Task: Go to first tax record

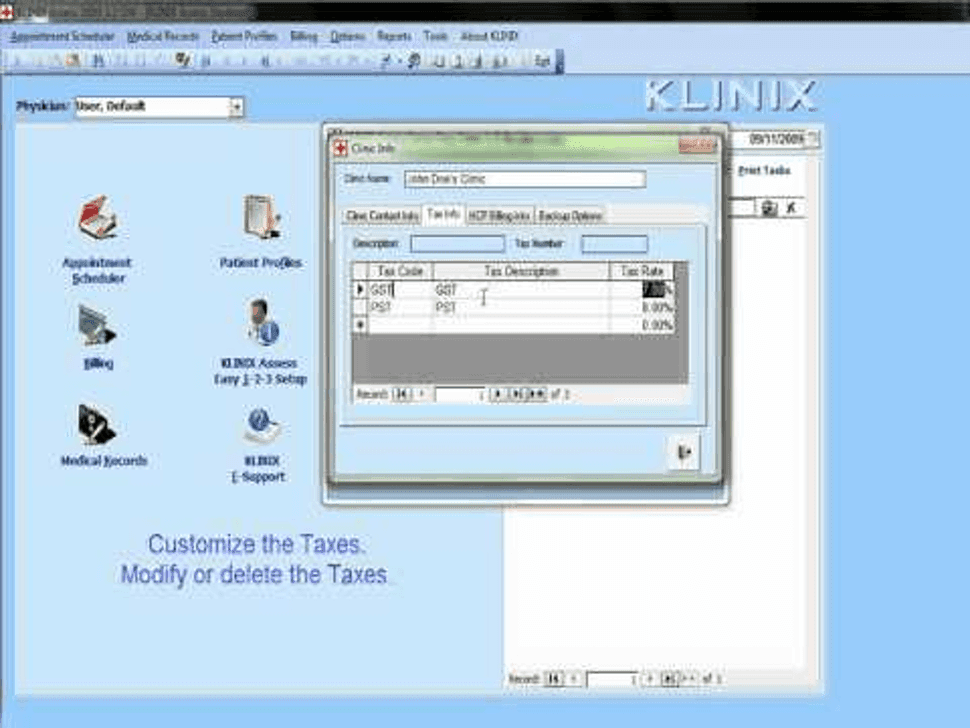Action: [401, 395]
